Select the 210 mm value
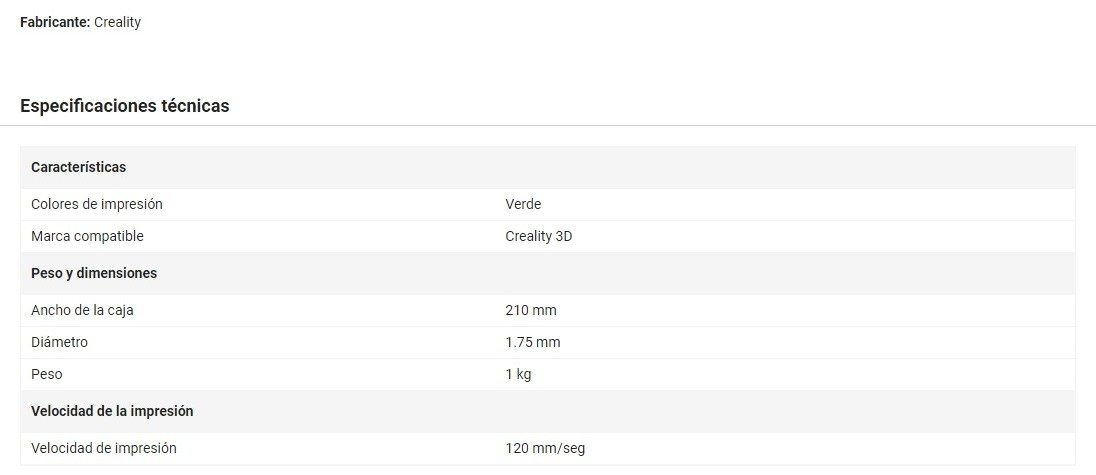The image size is (1096, 475). point(531,310)
